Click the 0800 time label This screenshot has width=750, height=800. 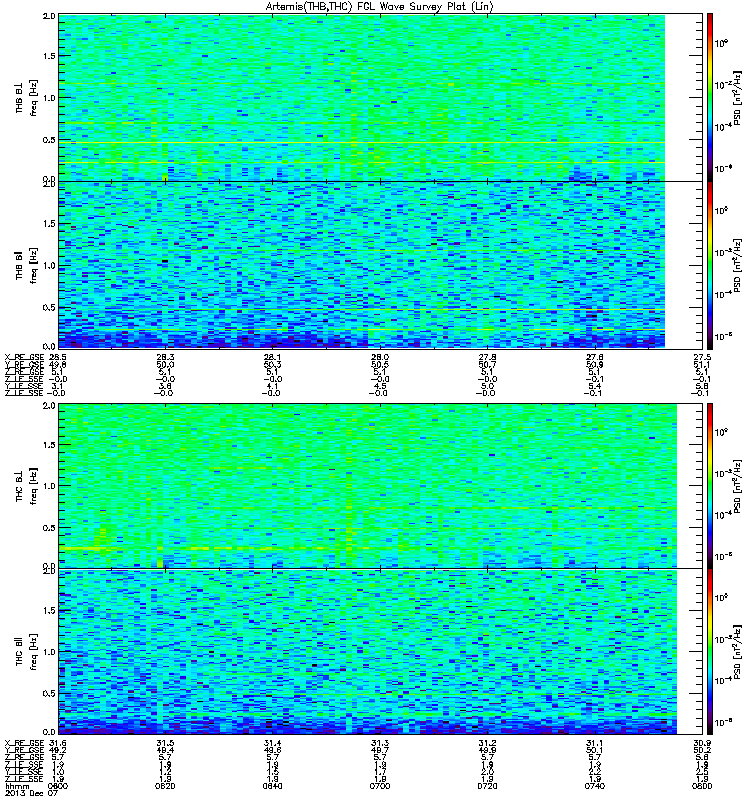coord(703,786)
